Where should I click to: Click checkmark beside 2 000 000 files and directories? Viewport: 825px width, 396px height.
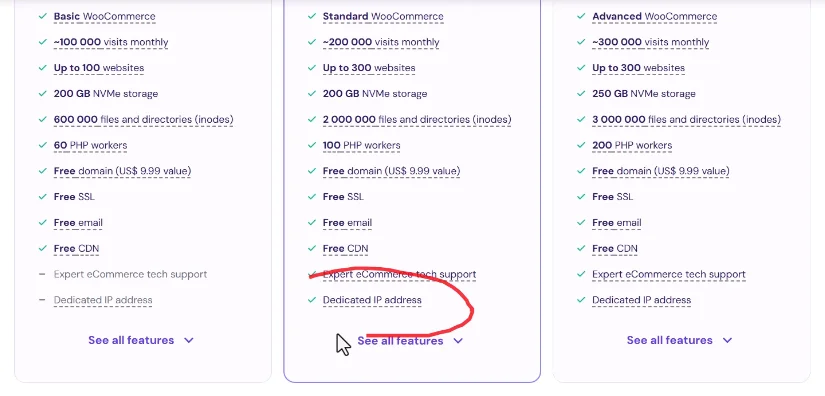(312, 119)
